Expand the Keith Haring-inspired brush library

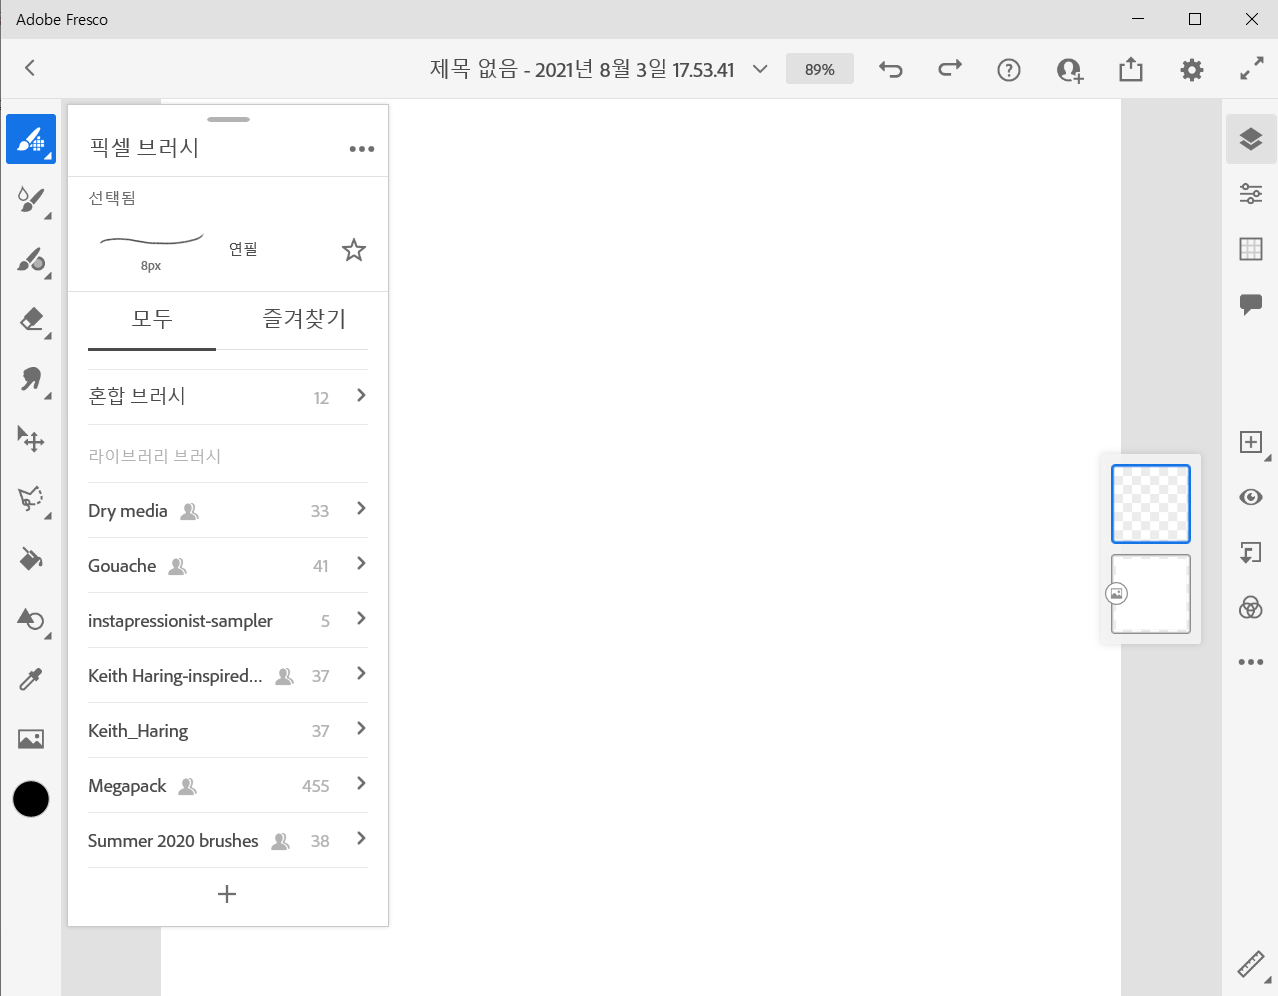coord(228,675)
